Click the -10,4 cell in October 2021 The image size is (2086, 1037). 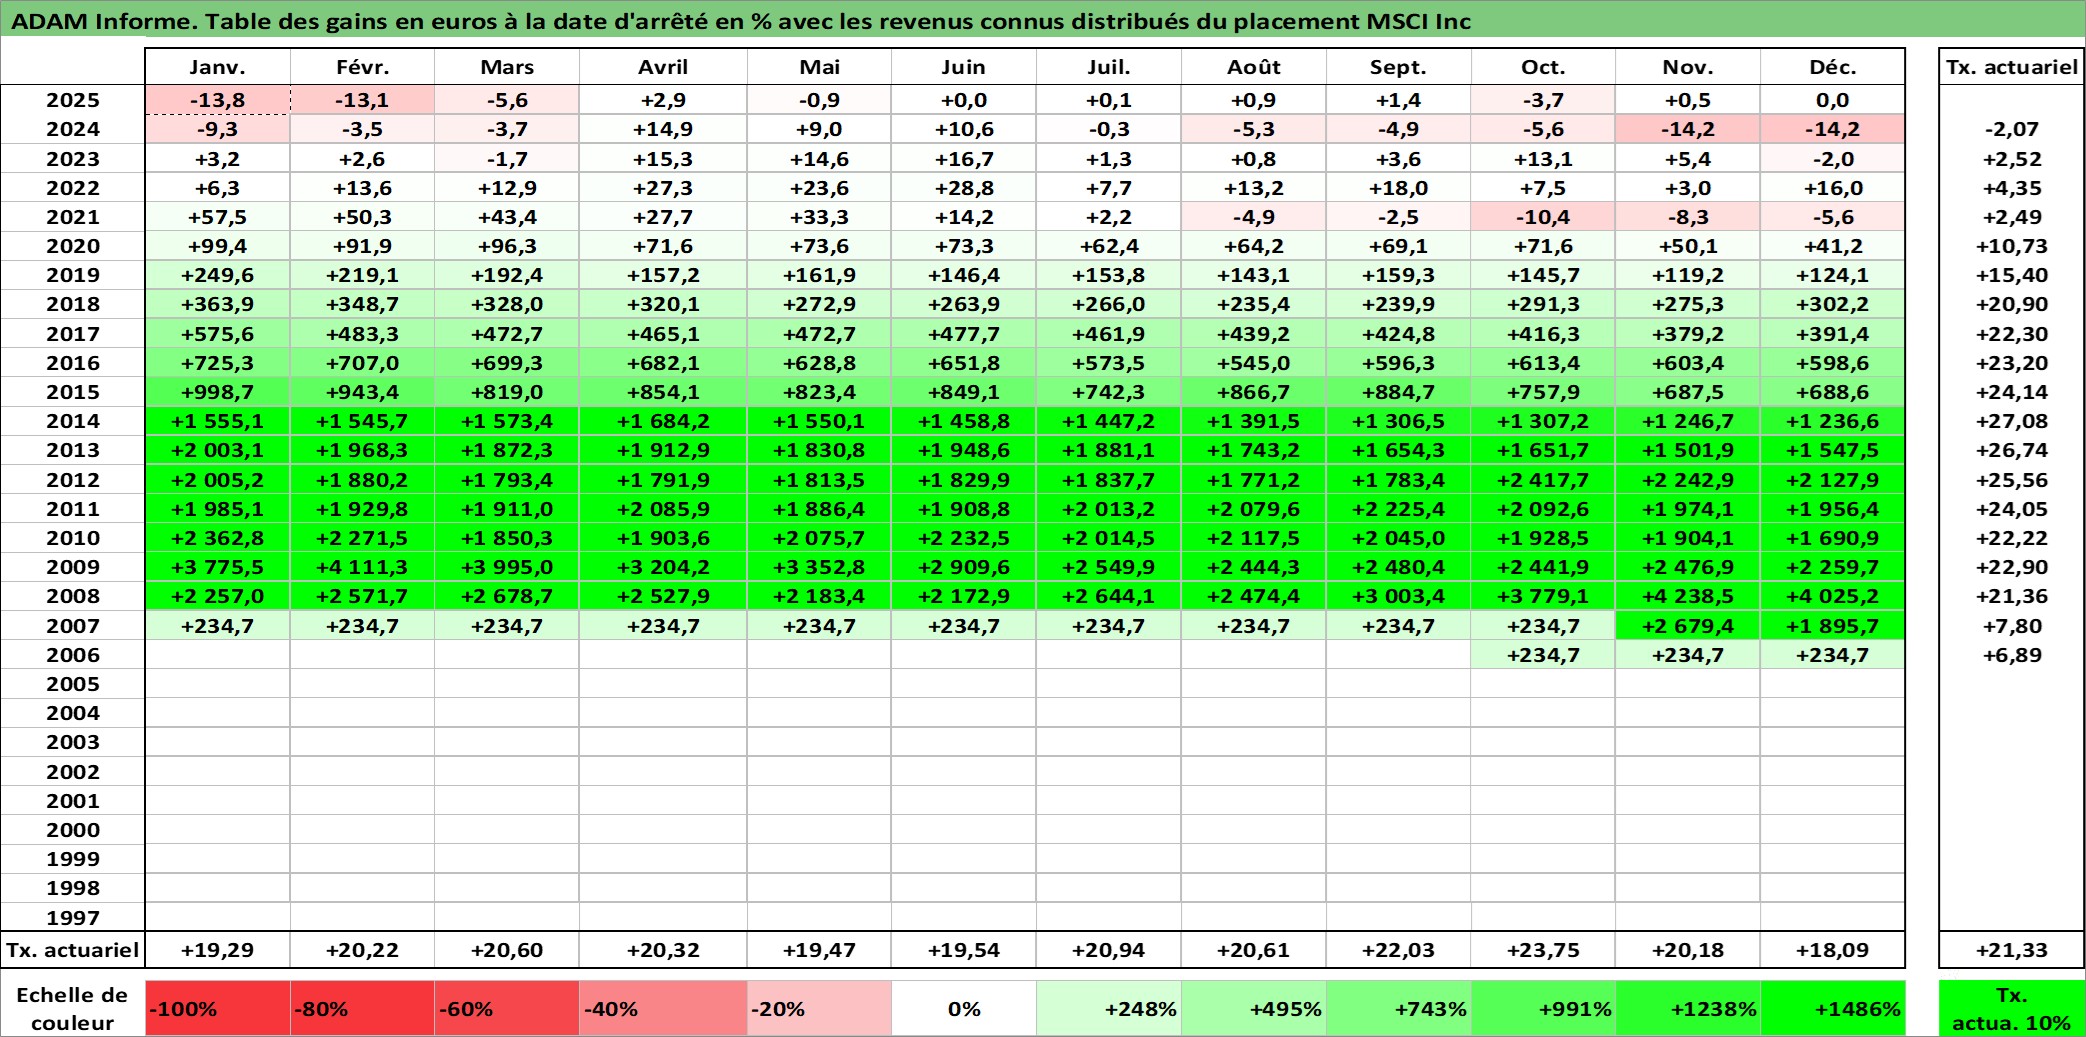pyautogui.click(x=1543, y=217)
